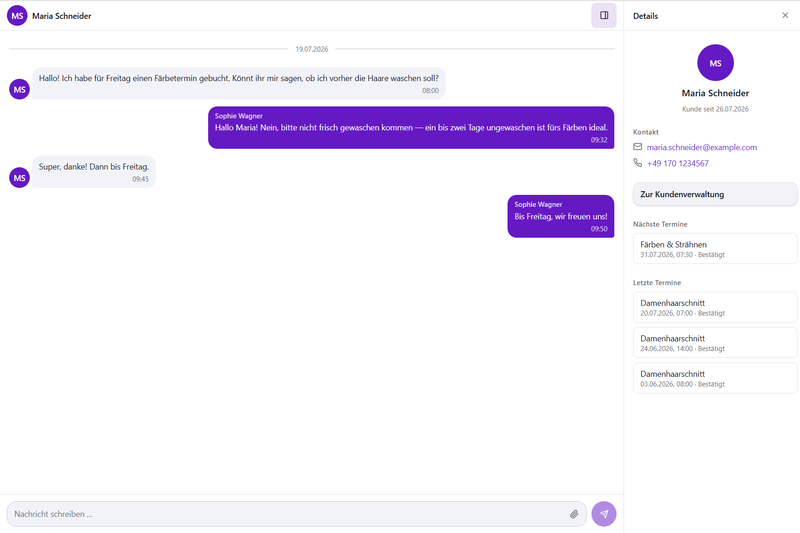Viewport: 800px width, 533px height.
Task: Click the phone icon under Kontakt
Action: coord(638,163)
